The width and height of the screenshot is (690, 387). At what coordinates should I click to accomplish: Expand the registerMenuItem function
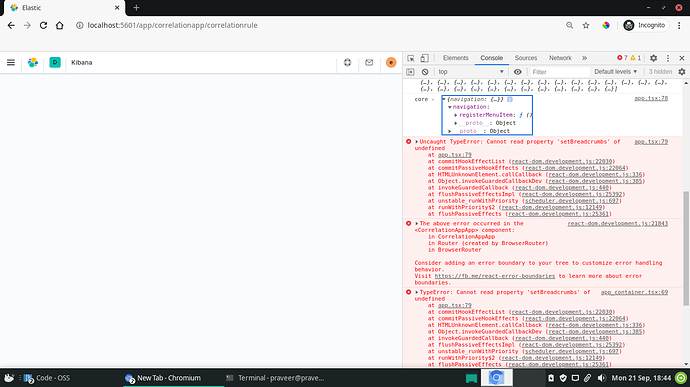click(x=456, y=115)
